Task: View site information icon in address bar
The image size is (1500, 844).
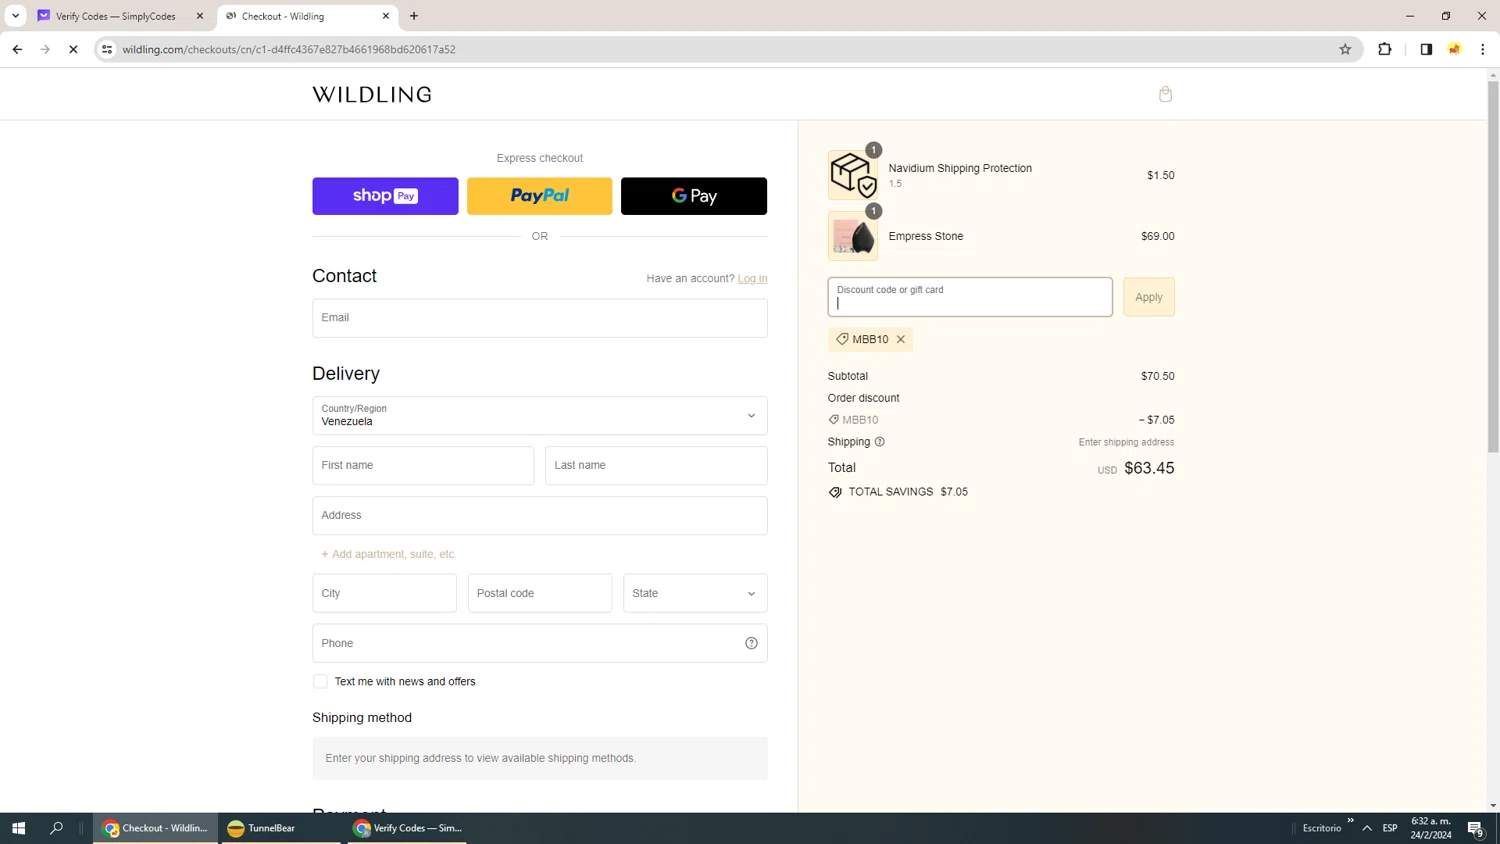Action: [107, 49]
